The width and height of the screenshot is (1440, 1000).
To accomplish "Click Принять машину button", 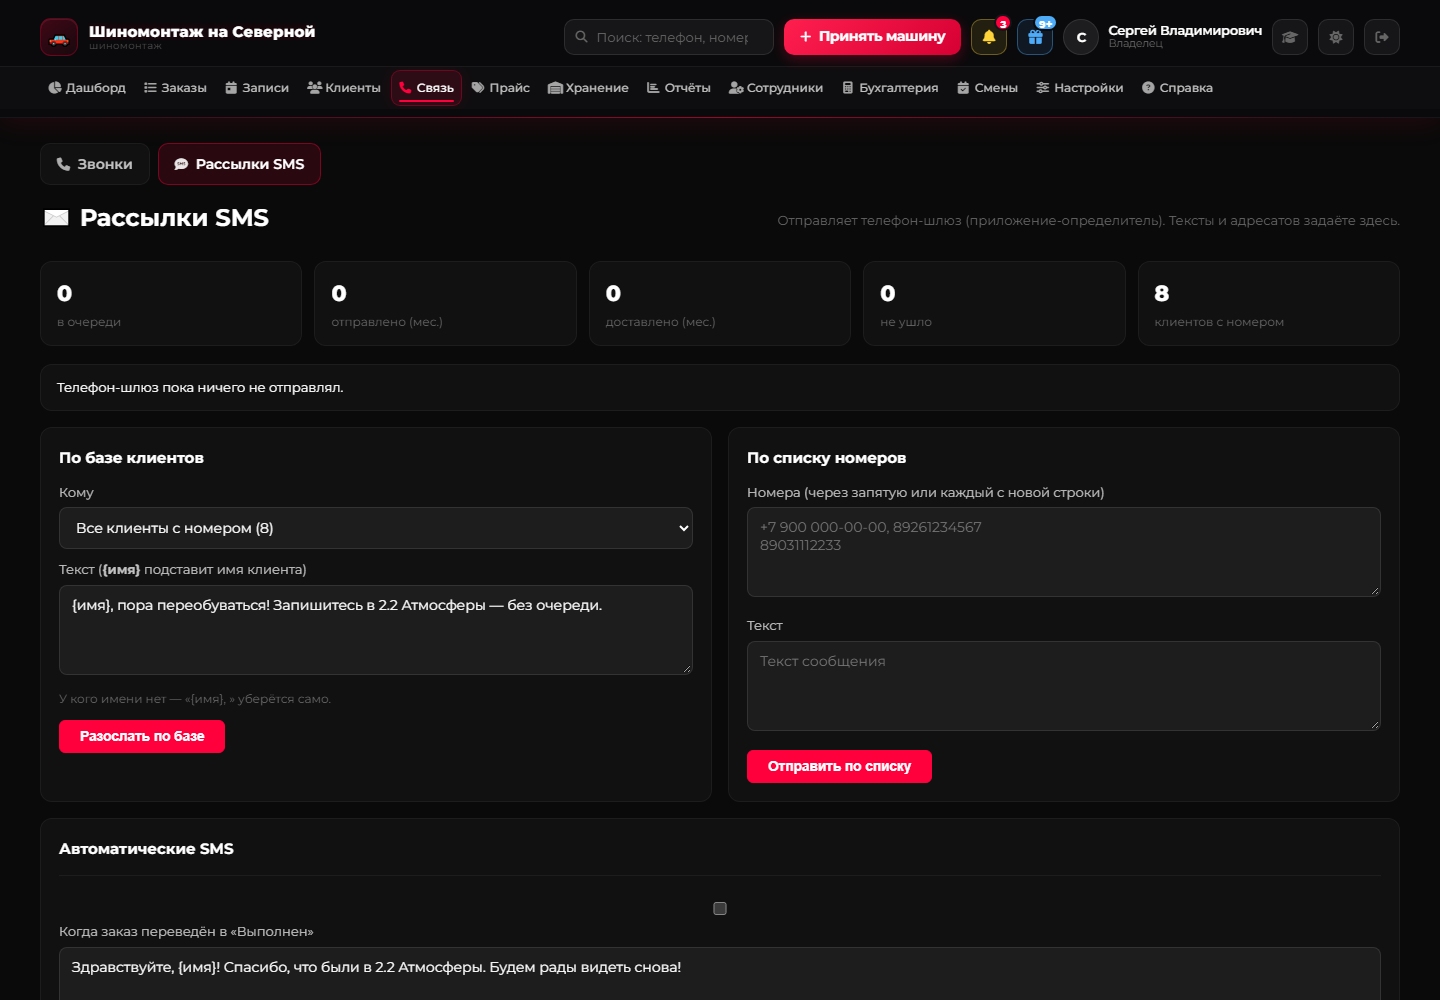I will [872, 37].
